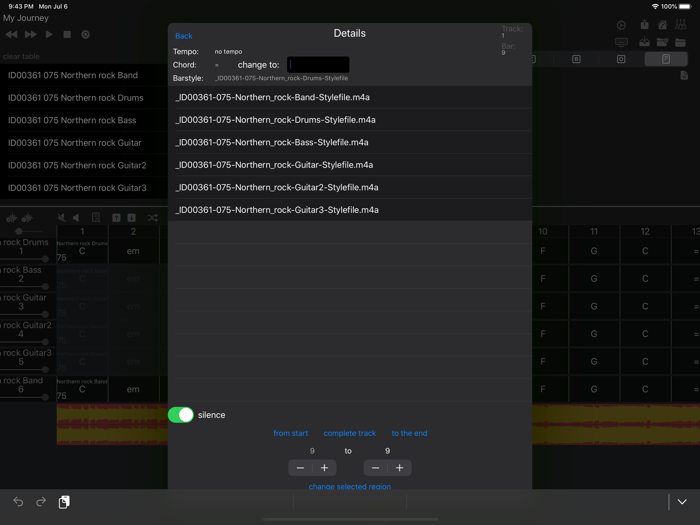700x525 pixels.
Task: Select Northern_rock-Bass-Stylefile.m4a in Details list
Action: pos(350,142)
